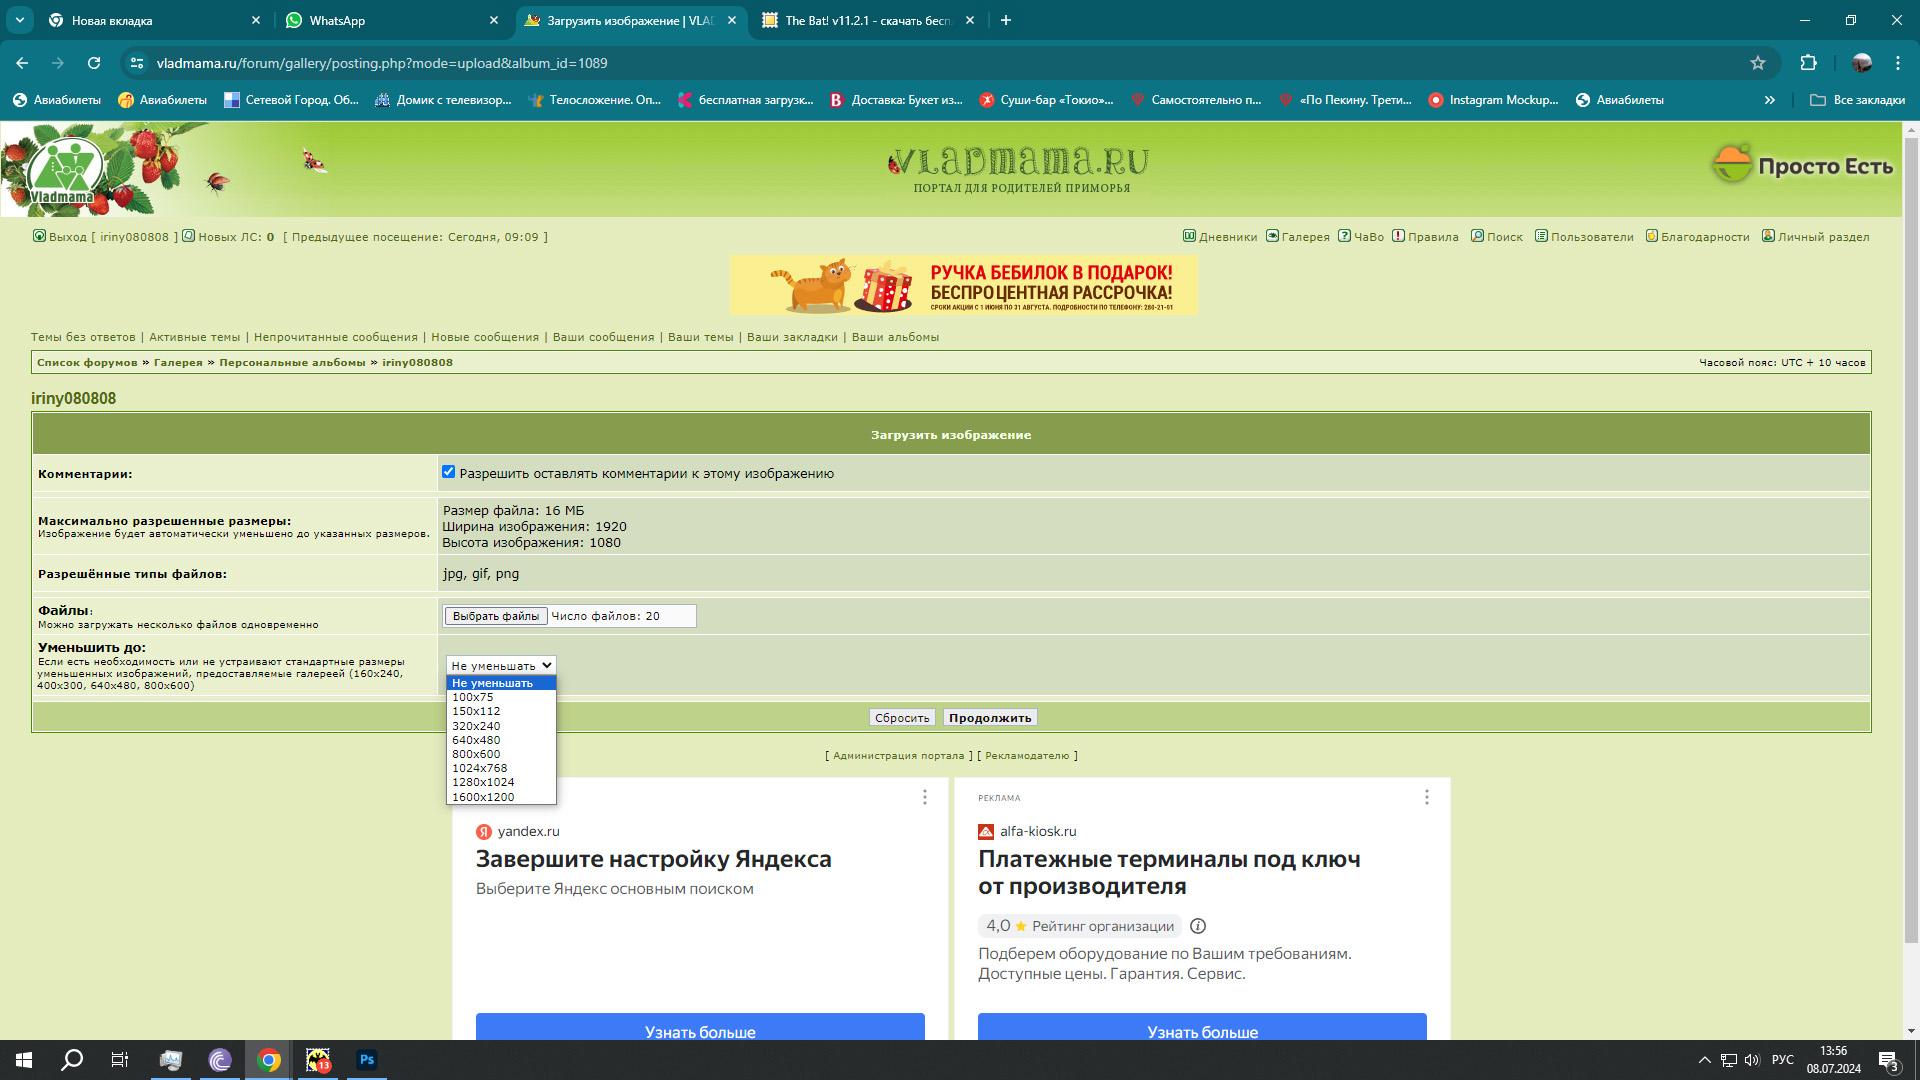Click the info icon next to organization rating
The image size is (1920, 1080).
click(1198, 926)
